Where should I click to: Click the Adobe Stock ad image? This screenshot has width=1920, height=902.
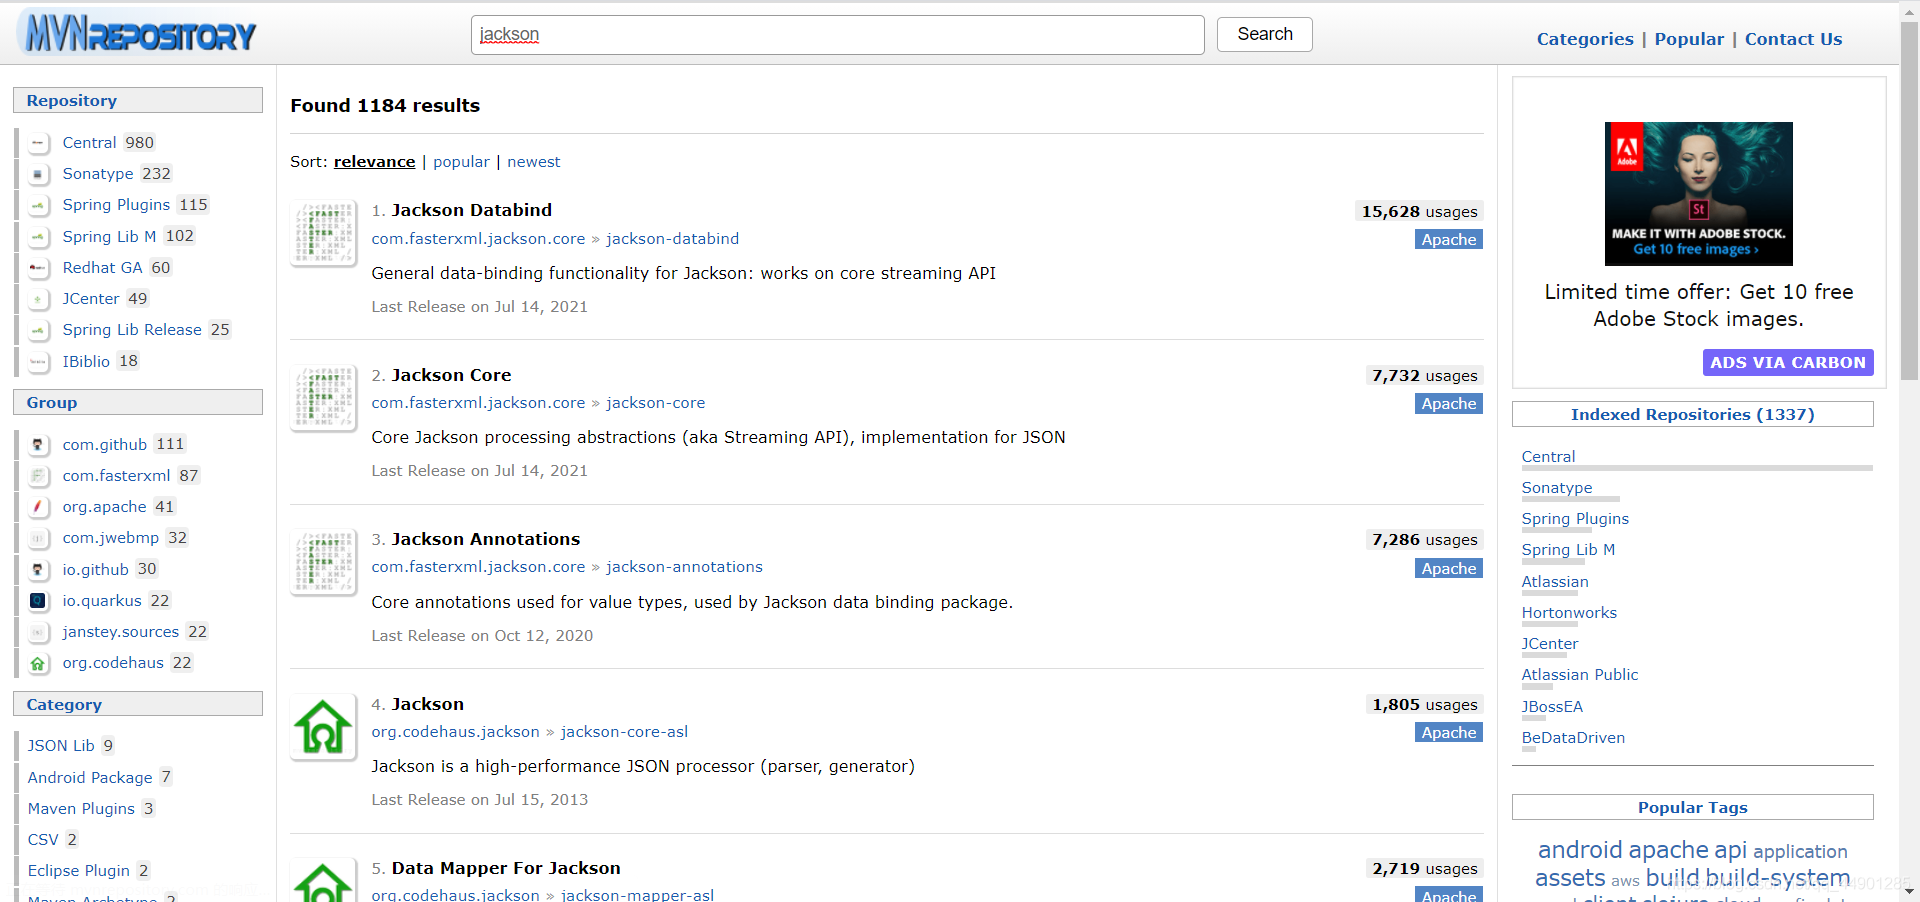(1698, 194)
